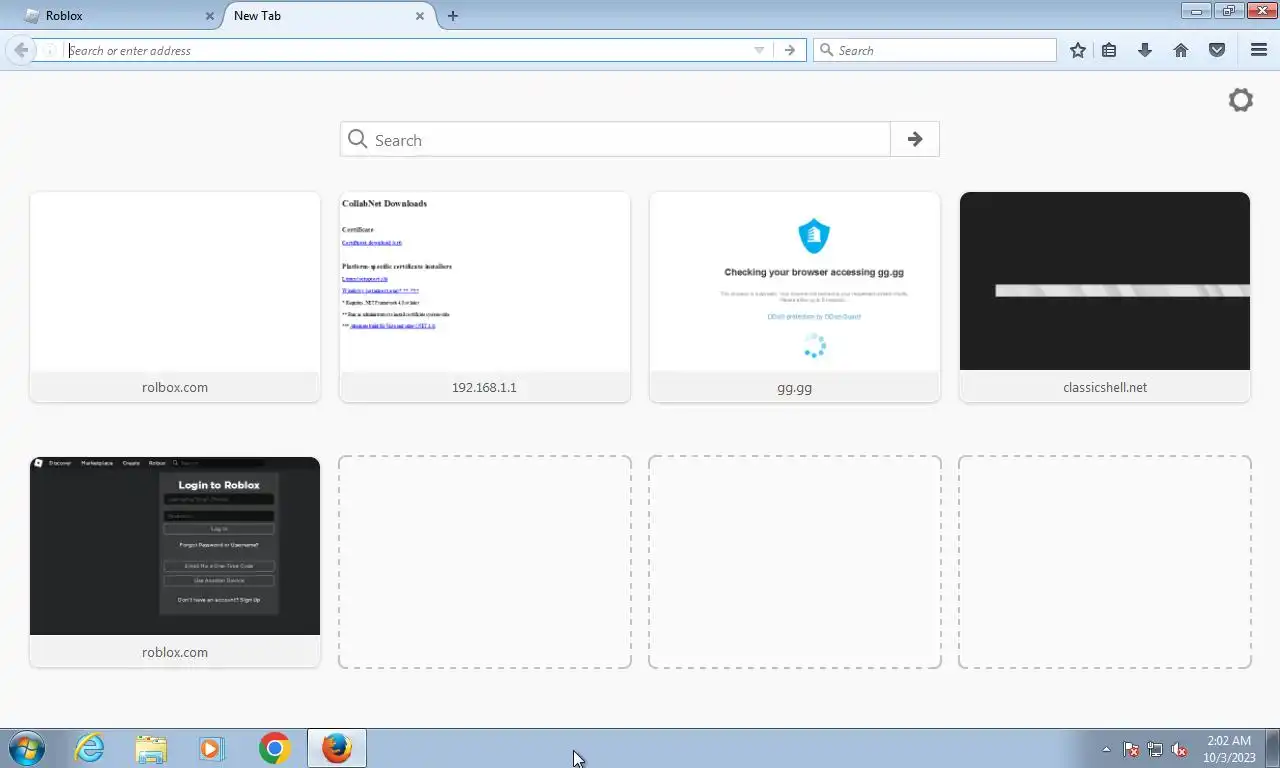The height and width of the screenshot is (768, 1280).
Task: Open Action Center flag icon
Action: point(1131,749)
